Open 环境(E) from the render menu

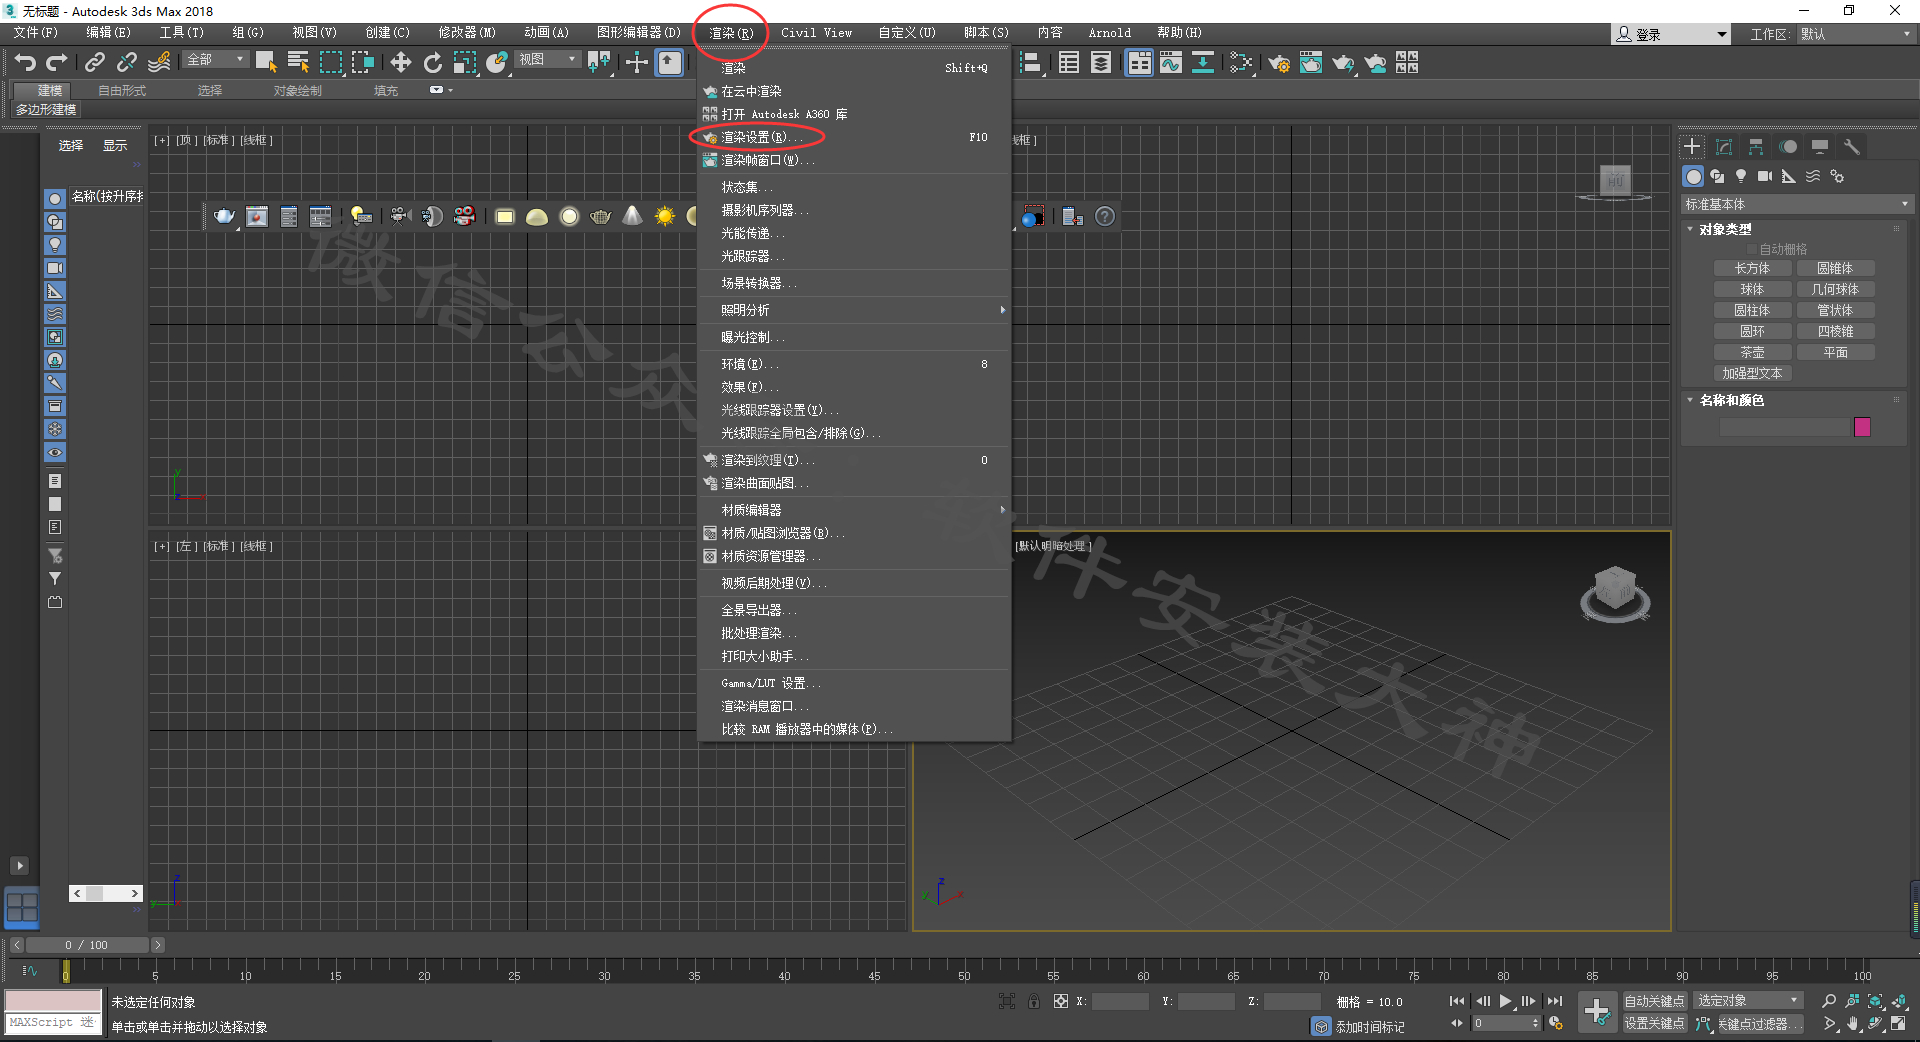(x=854, y=364)
